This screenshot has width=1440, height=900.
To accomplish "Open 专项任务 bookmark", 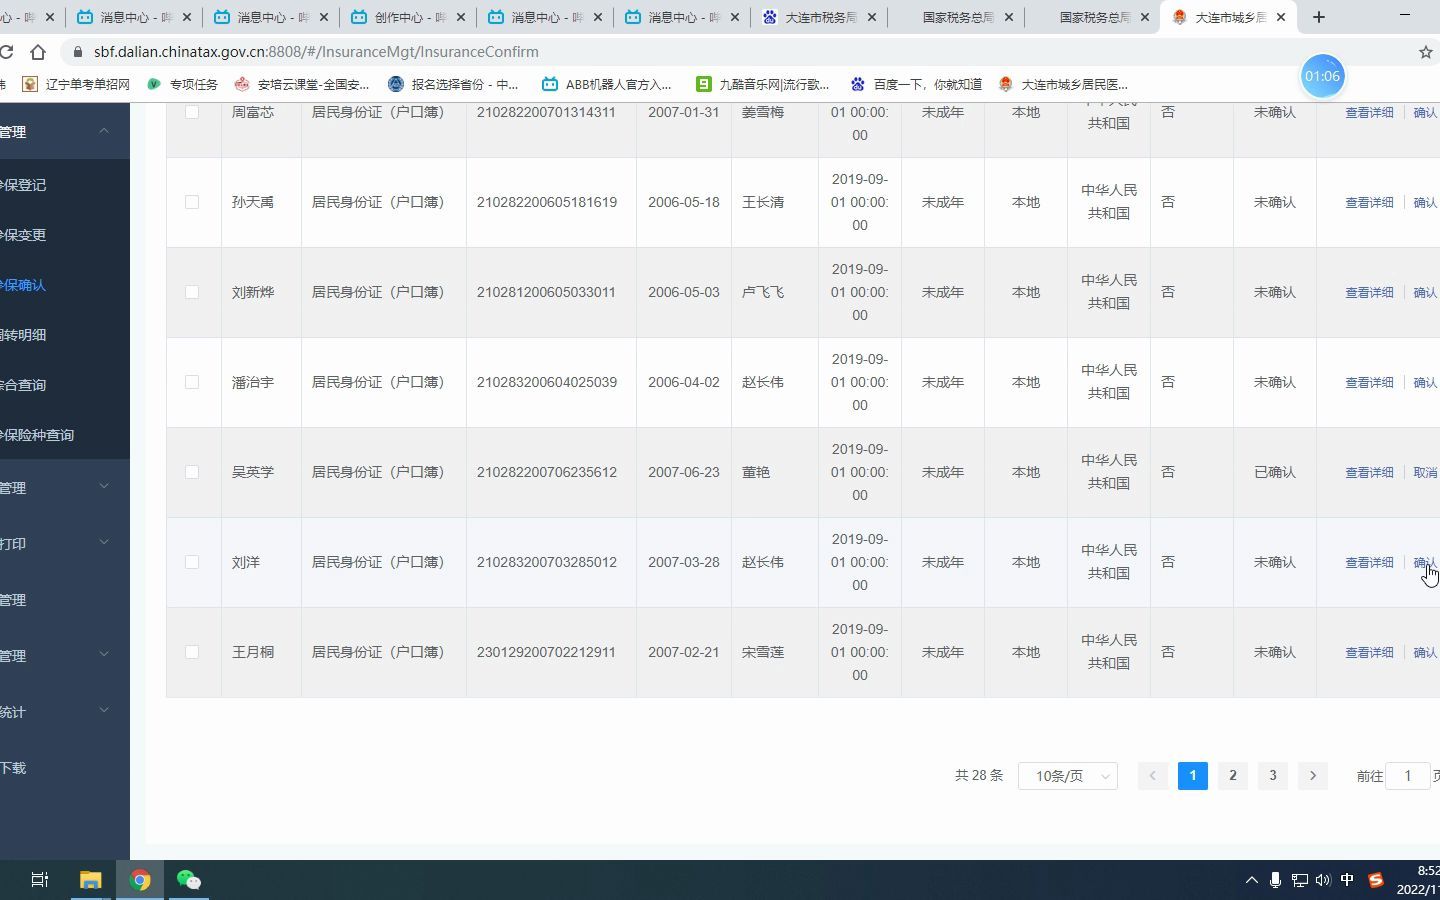I will point(183,85).
